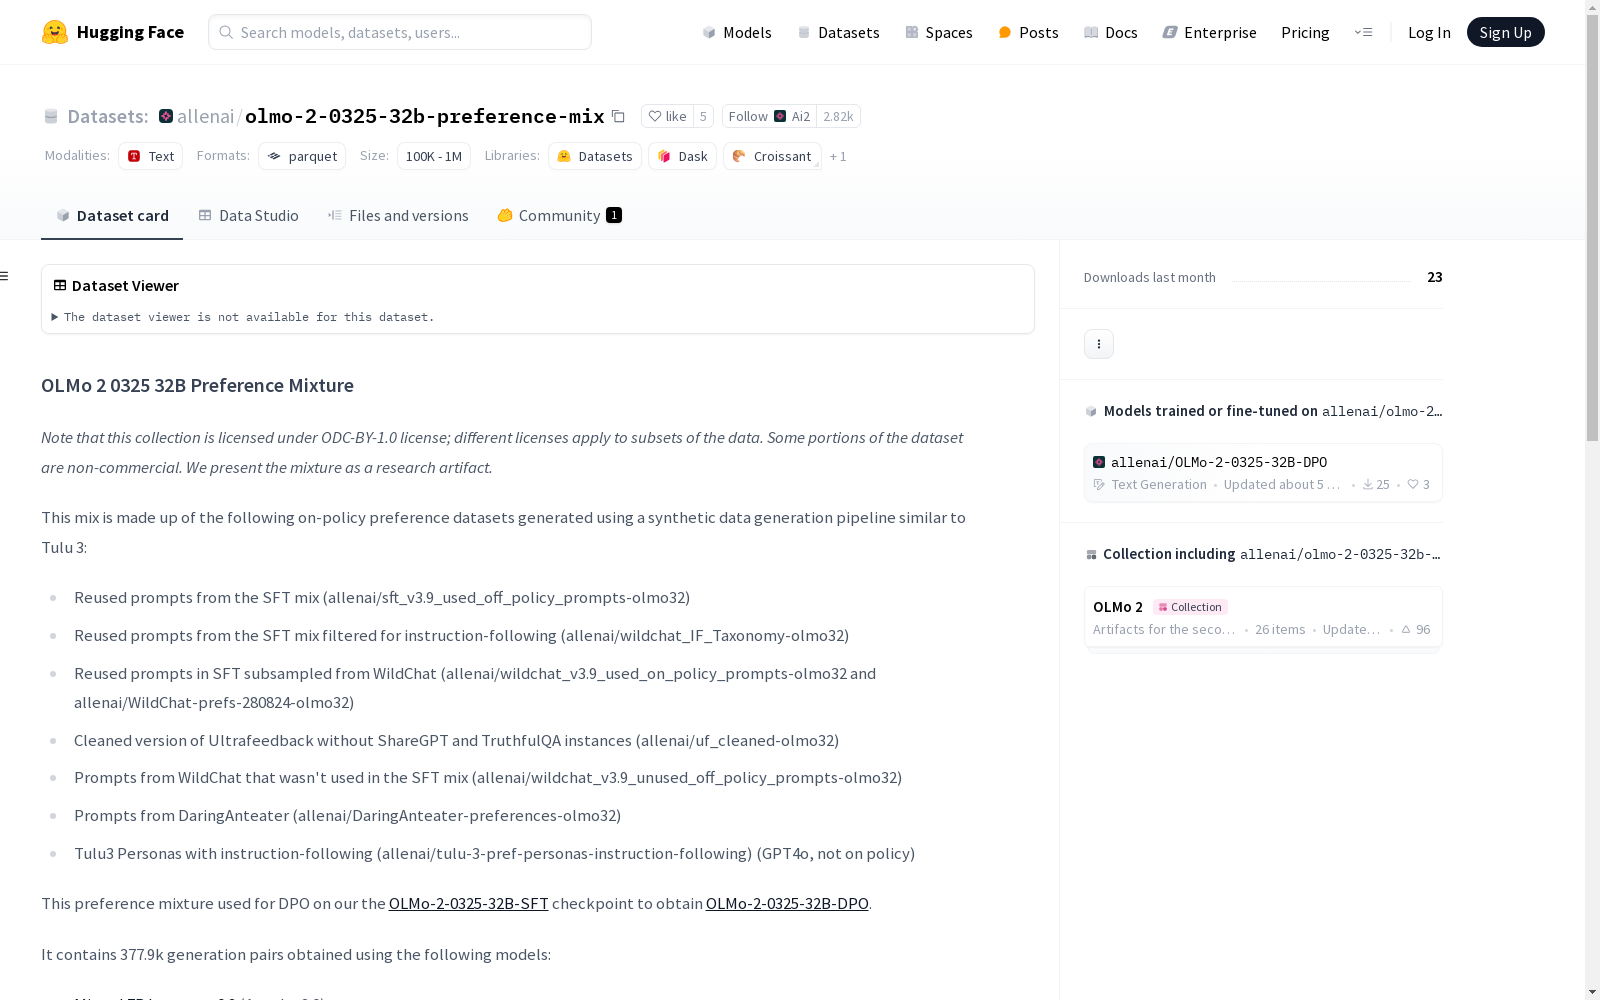
Task: Select the 100K - 1M size tag
Action: coord(434,156)
